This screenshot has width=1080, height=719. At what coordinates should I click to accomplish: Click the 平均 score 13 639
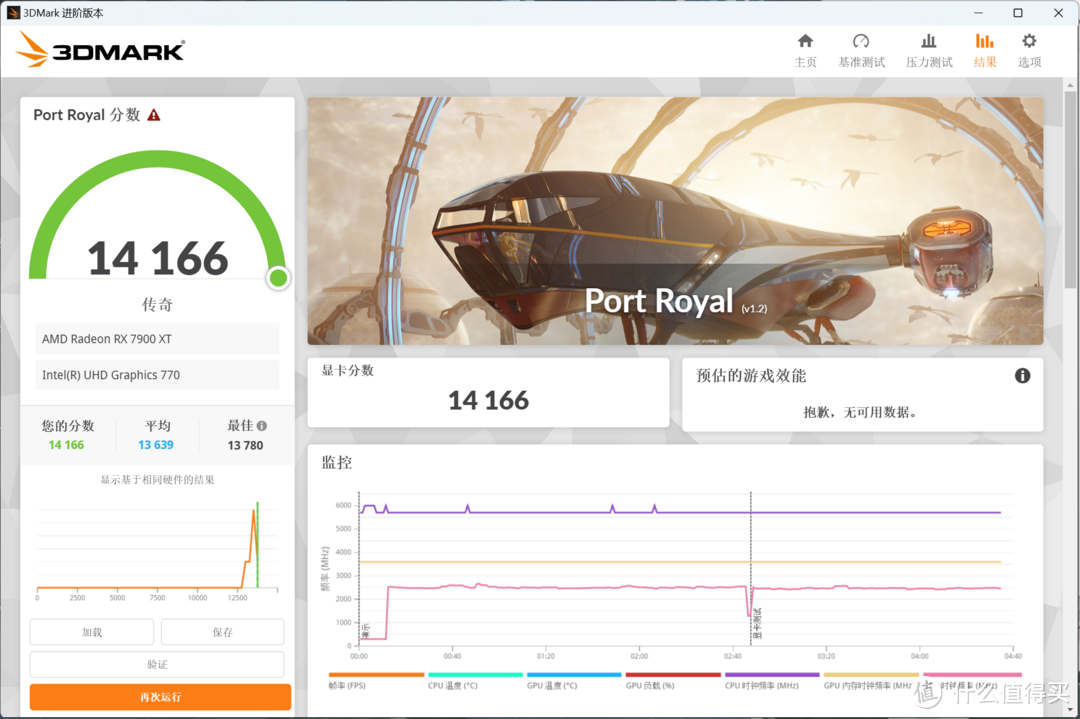156,445
